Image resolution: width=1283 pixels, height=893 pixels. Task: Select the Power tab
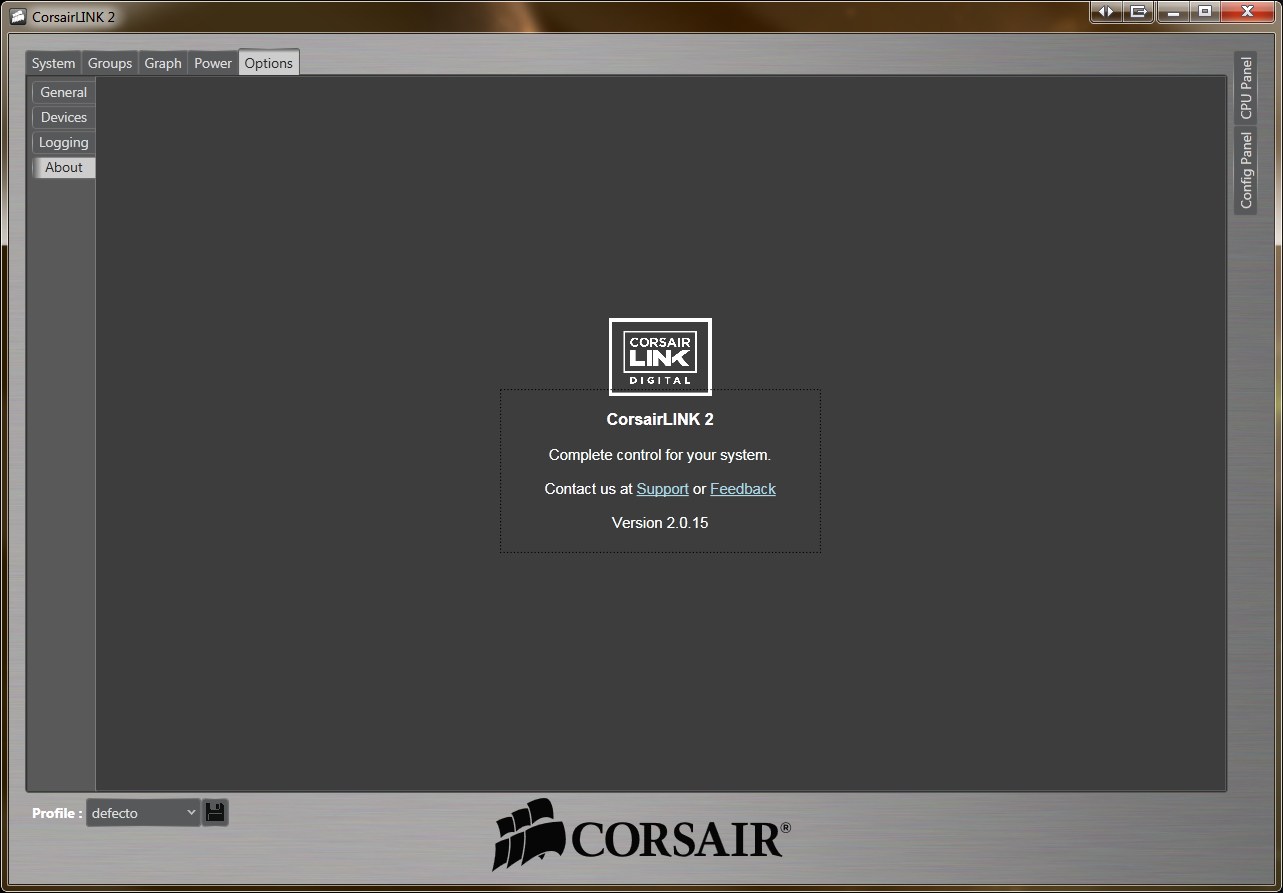click(x=213, y=63)
